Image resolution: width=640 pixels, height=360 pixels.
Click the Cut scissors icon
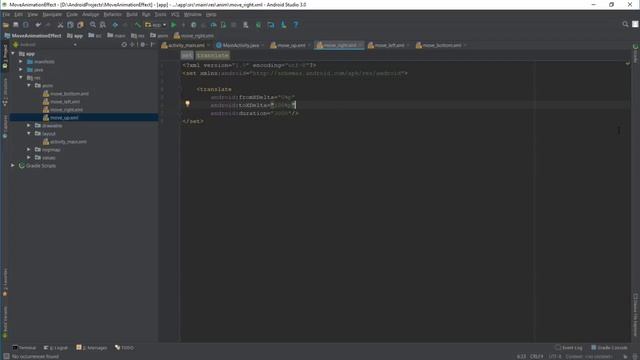[x=60, y=25]
